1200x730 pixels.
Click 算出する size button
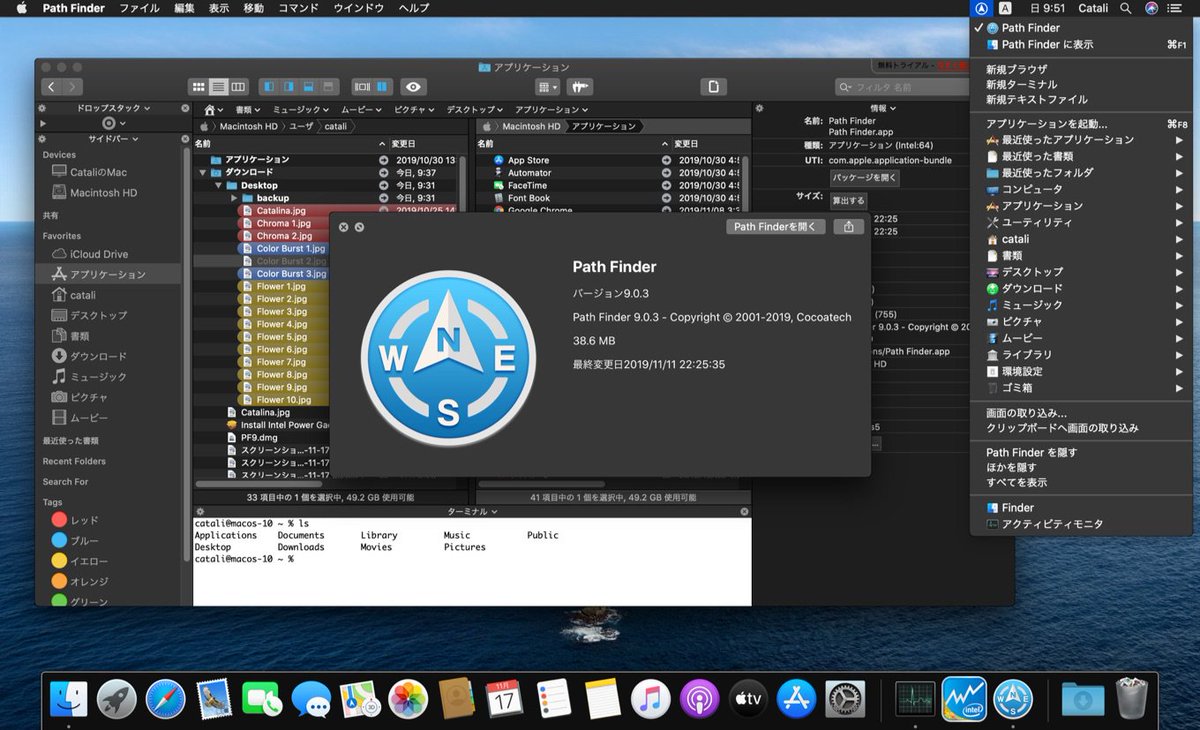coord(849,200)
